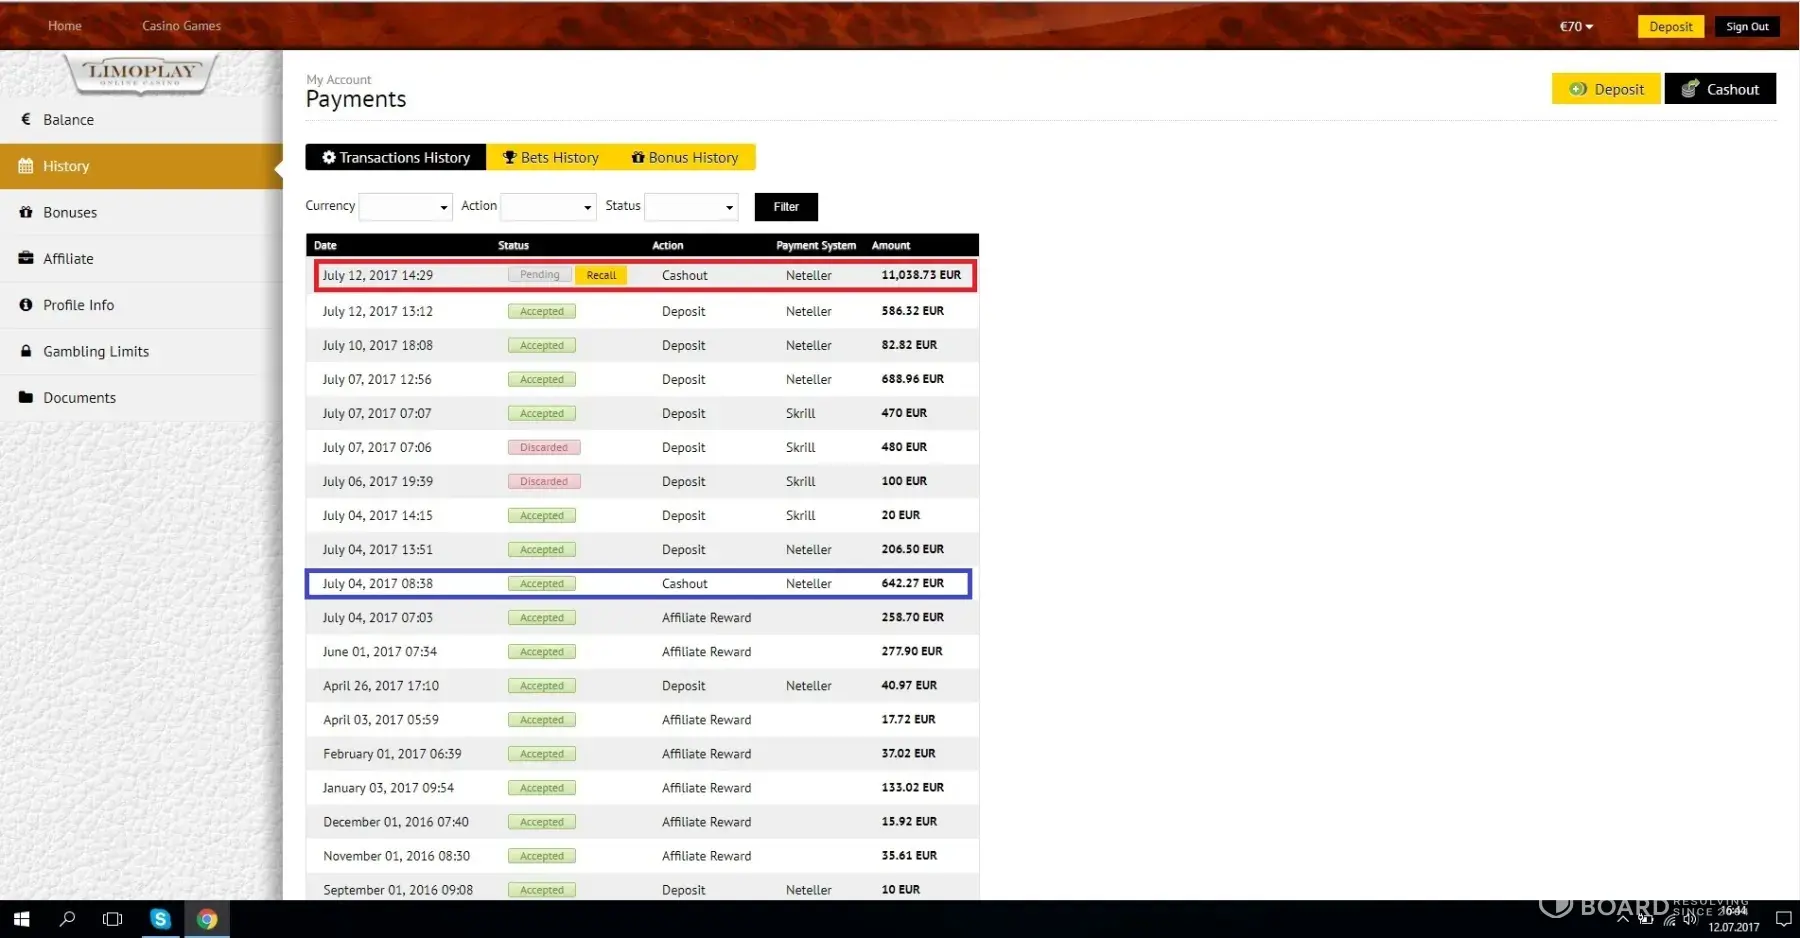The width and height of the screenshot is (1800, 938).
Task: Open Gambling Limits settings
Action: (95, 352)
